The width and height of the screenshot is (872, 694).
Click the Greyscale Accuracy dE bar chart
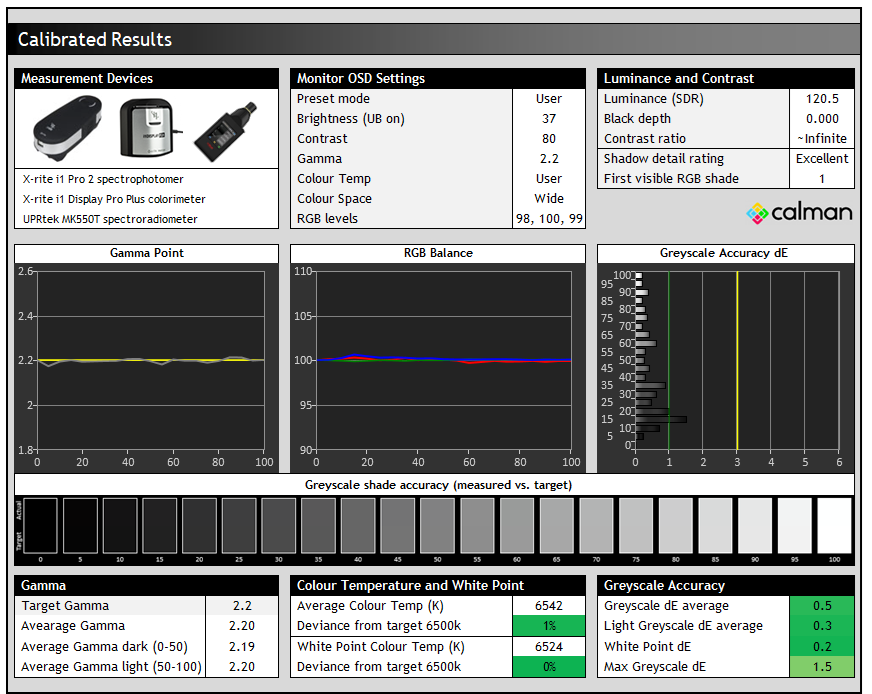(736, 360)
